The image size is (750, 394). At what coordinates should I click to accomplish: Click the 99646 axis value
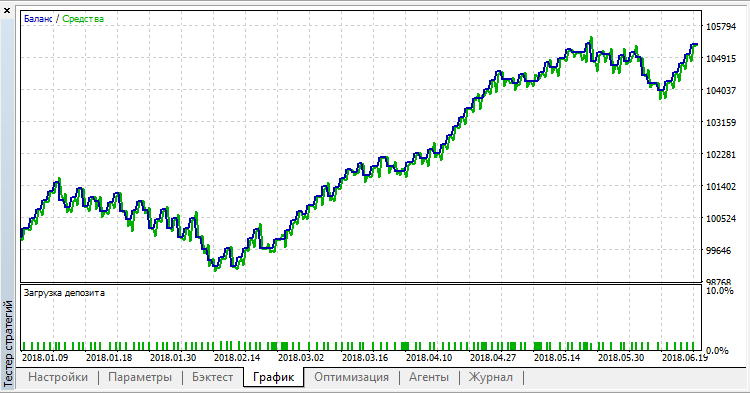(x=719, y=251)
